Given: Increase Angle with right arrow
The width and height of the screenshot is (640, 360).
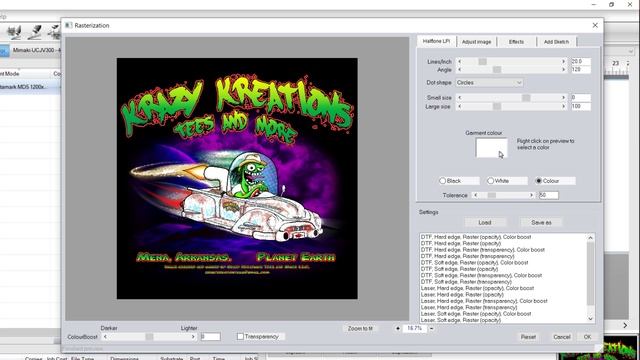Looking at the screenshot, I should (x=564, y=70).
